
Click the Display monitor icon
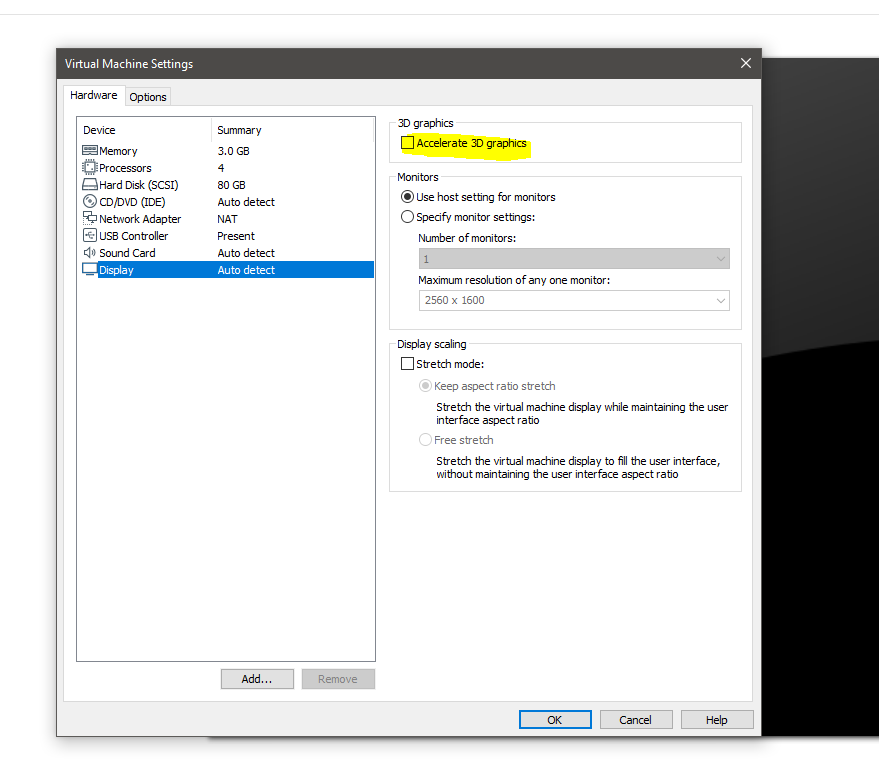pos(90,270)
